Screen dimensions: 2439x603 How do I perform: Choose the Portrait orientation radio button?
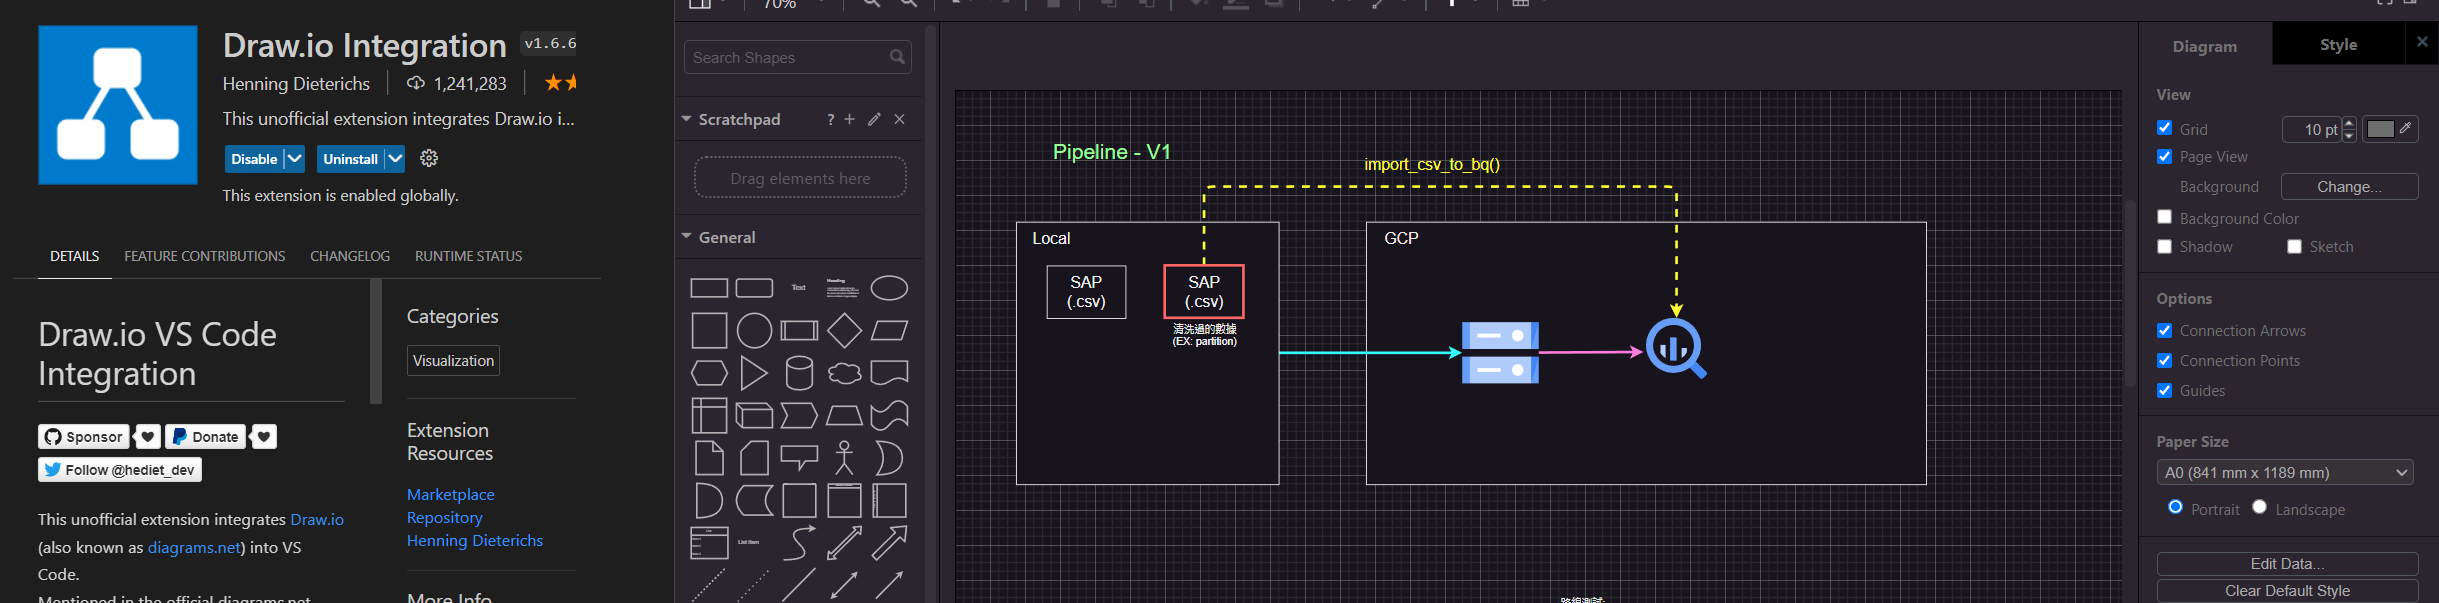[2175, 507]
